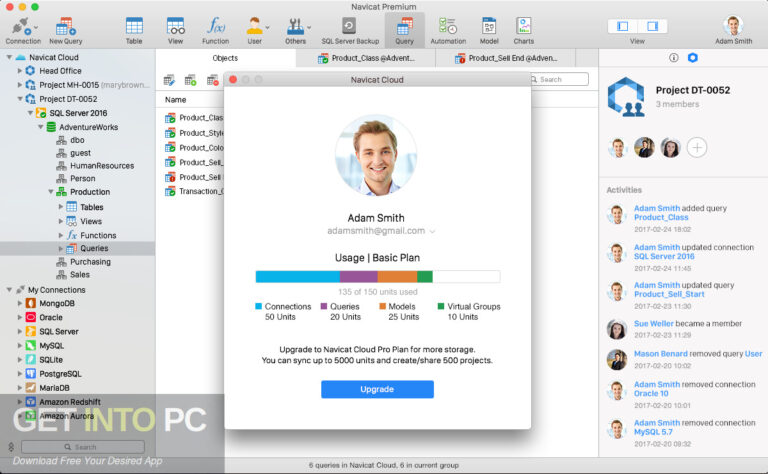This screenshot has height=474, width=768.
Task: Click the information icon in right pane
Action: coord(673,58)
